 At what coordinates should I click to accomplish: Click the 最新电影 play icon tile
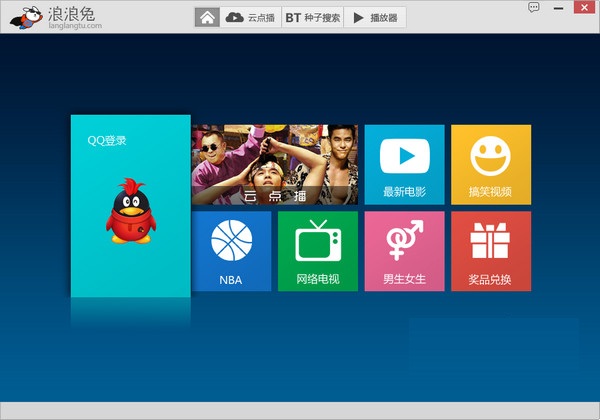[404, 157]
